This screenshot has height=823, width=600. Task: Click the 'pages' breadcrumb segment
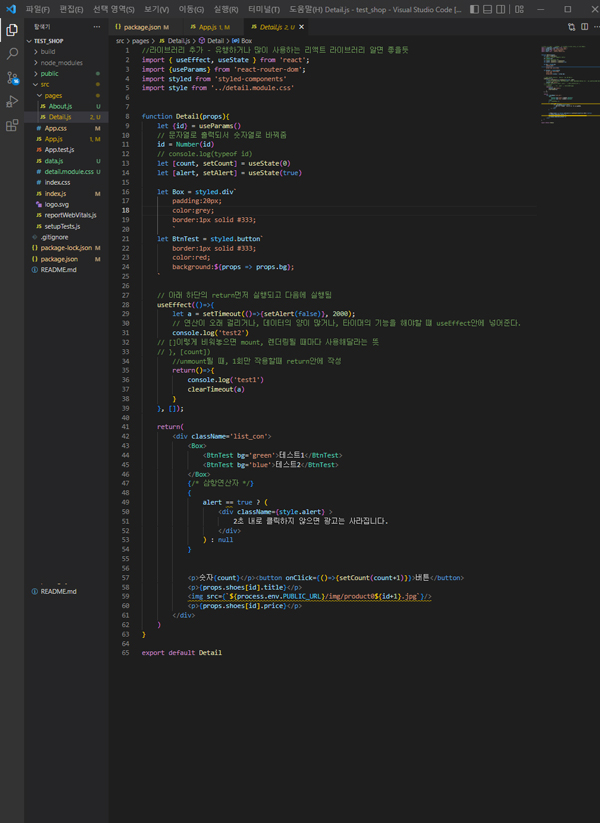click(x=140, y=40)
